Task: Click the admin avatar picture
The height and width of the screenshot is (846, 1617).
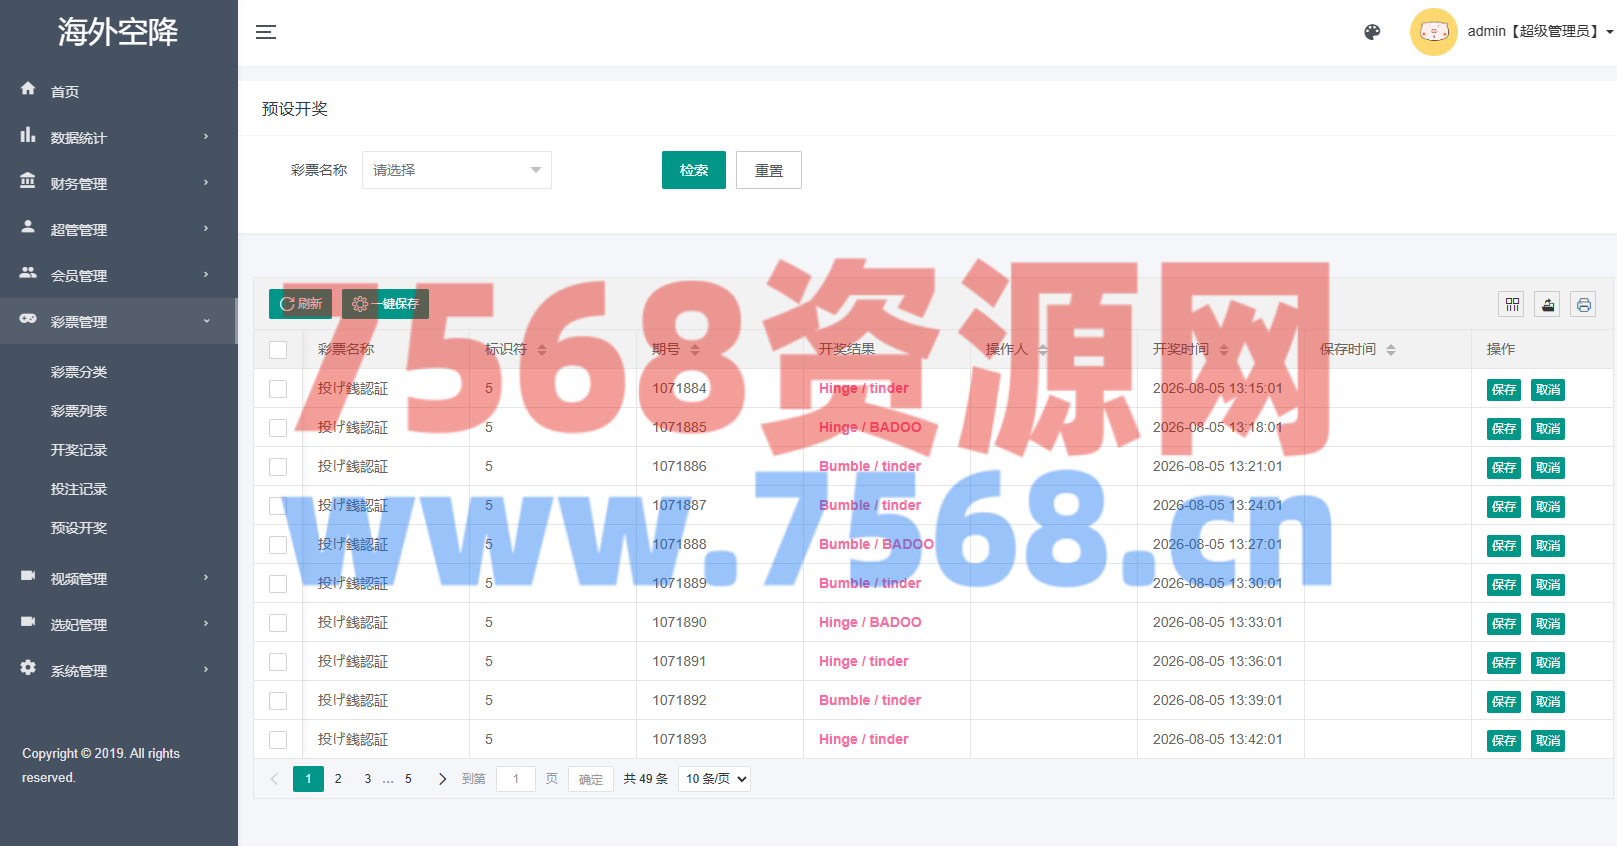Action: point(1434,32)
